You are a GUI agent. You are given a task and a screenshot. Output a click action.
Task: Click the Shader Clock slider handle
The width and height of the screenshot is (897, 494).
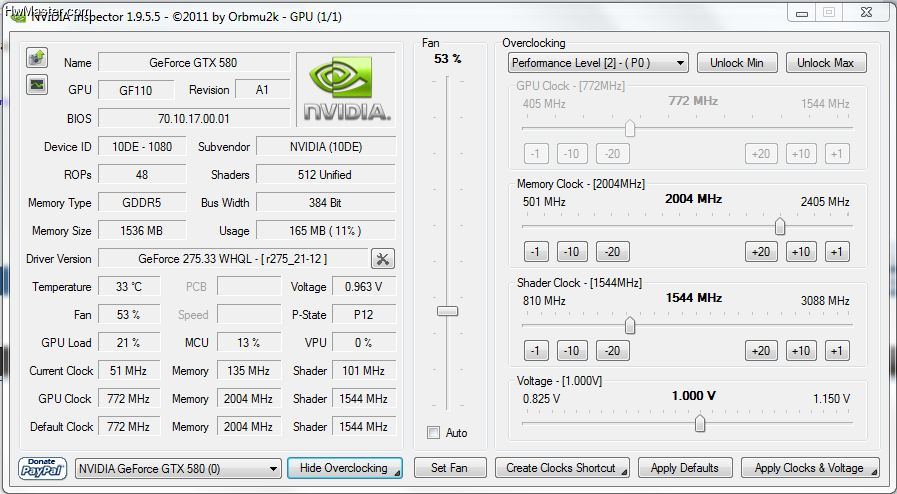point(630,325)
